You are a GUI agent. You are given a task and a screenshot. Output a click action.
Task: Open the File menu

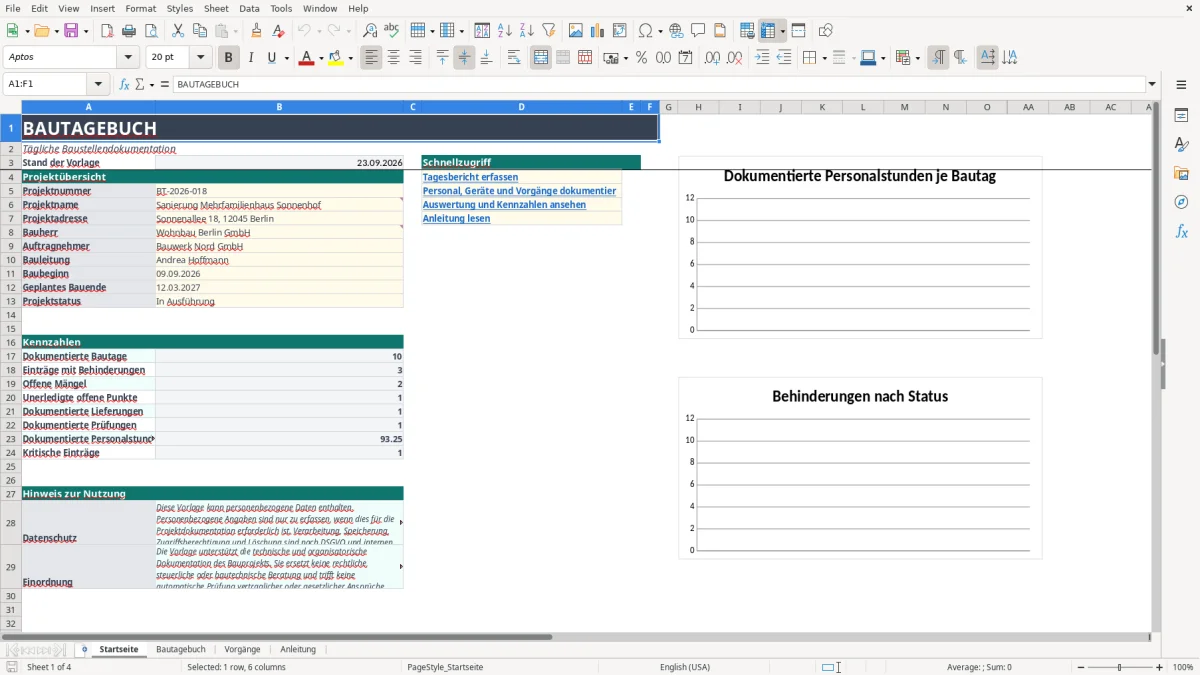[13, 8]
